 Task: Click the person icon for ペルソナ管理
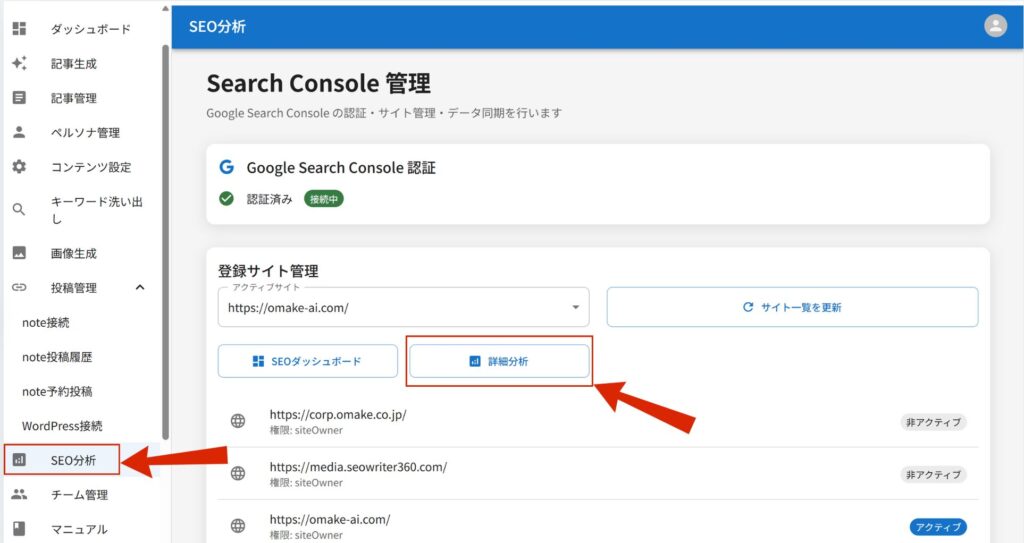click(x=19, y=132)
